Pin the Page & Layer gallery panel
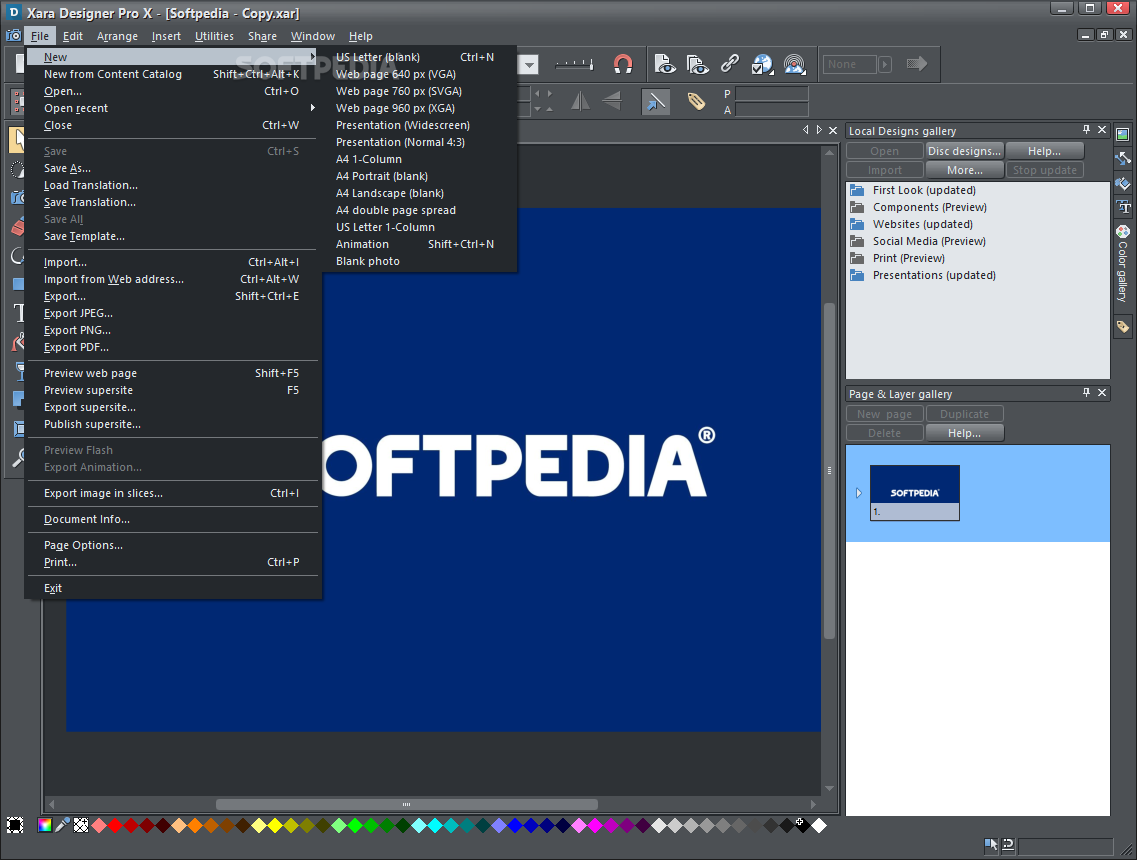The height and width of the screenshot is (860, 1137). (x=1086, y=393)
